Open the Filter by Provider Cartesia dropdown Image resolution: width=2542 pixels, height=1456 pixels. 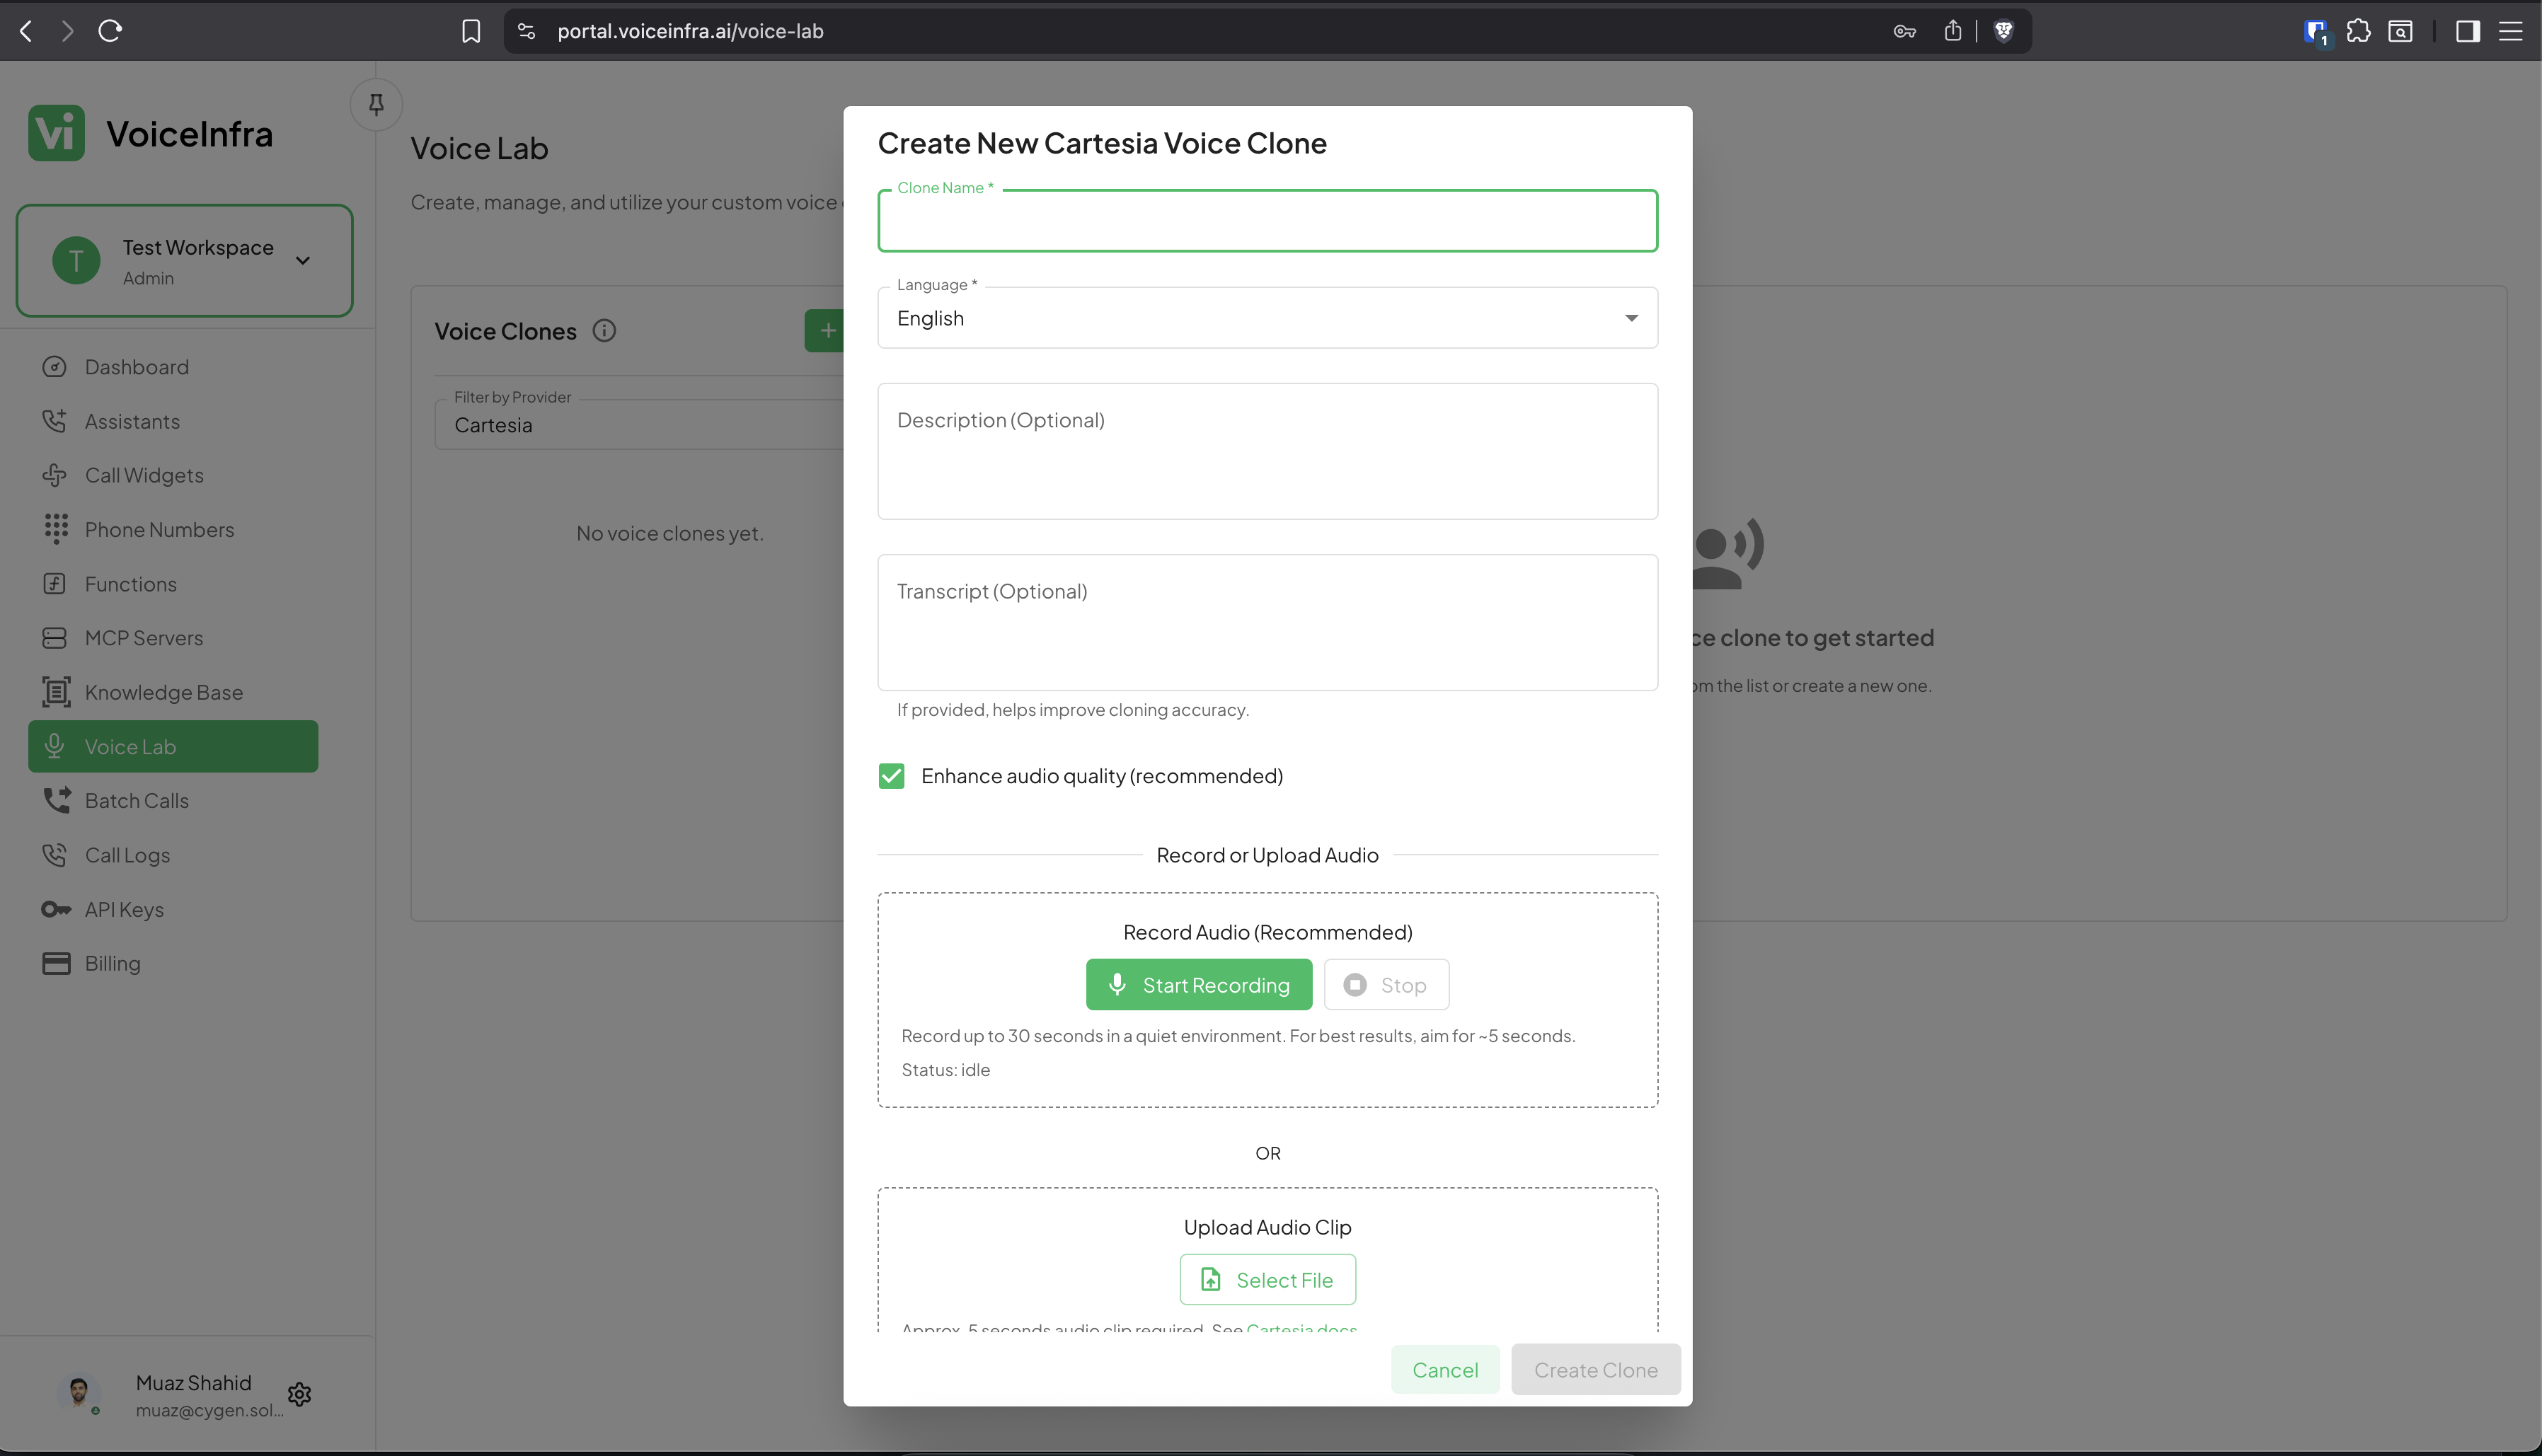click(640, 425)
